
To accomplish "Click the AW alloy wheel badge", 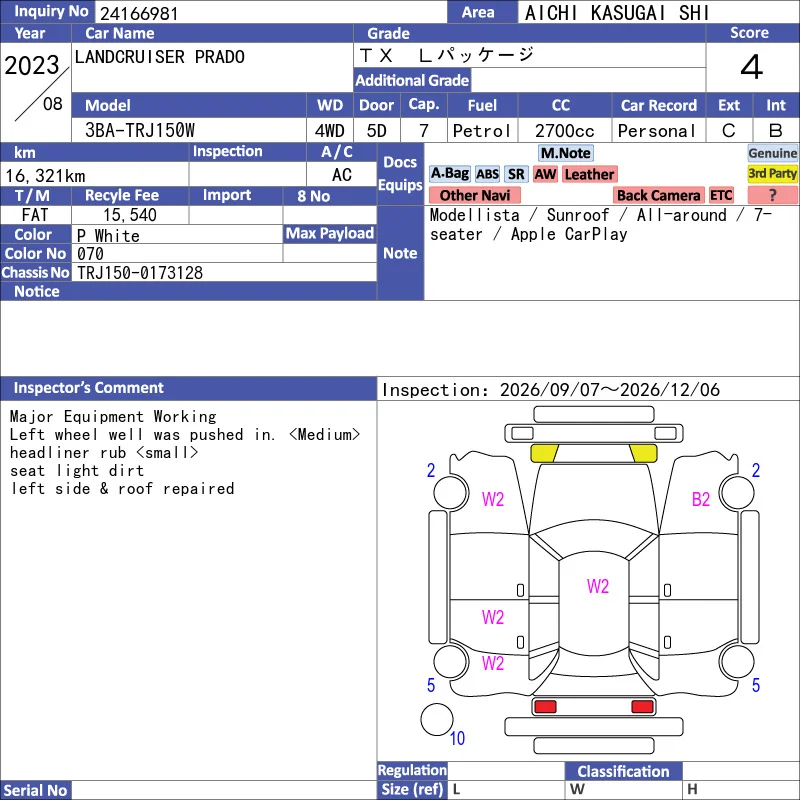I will point(545,174).
